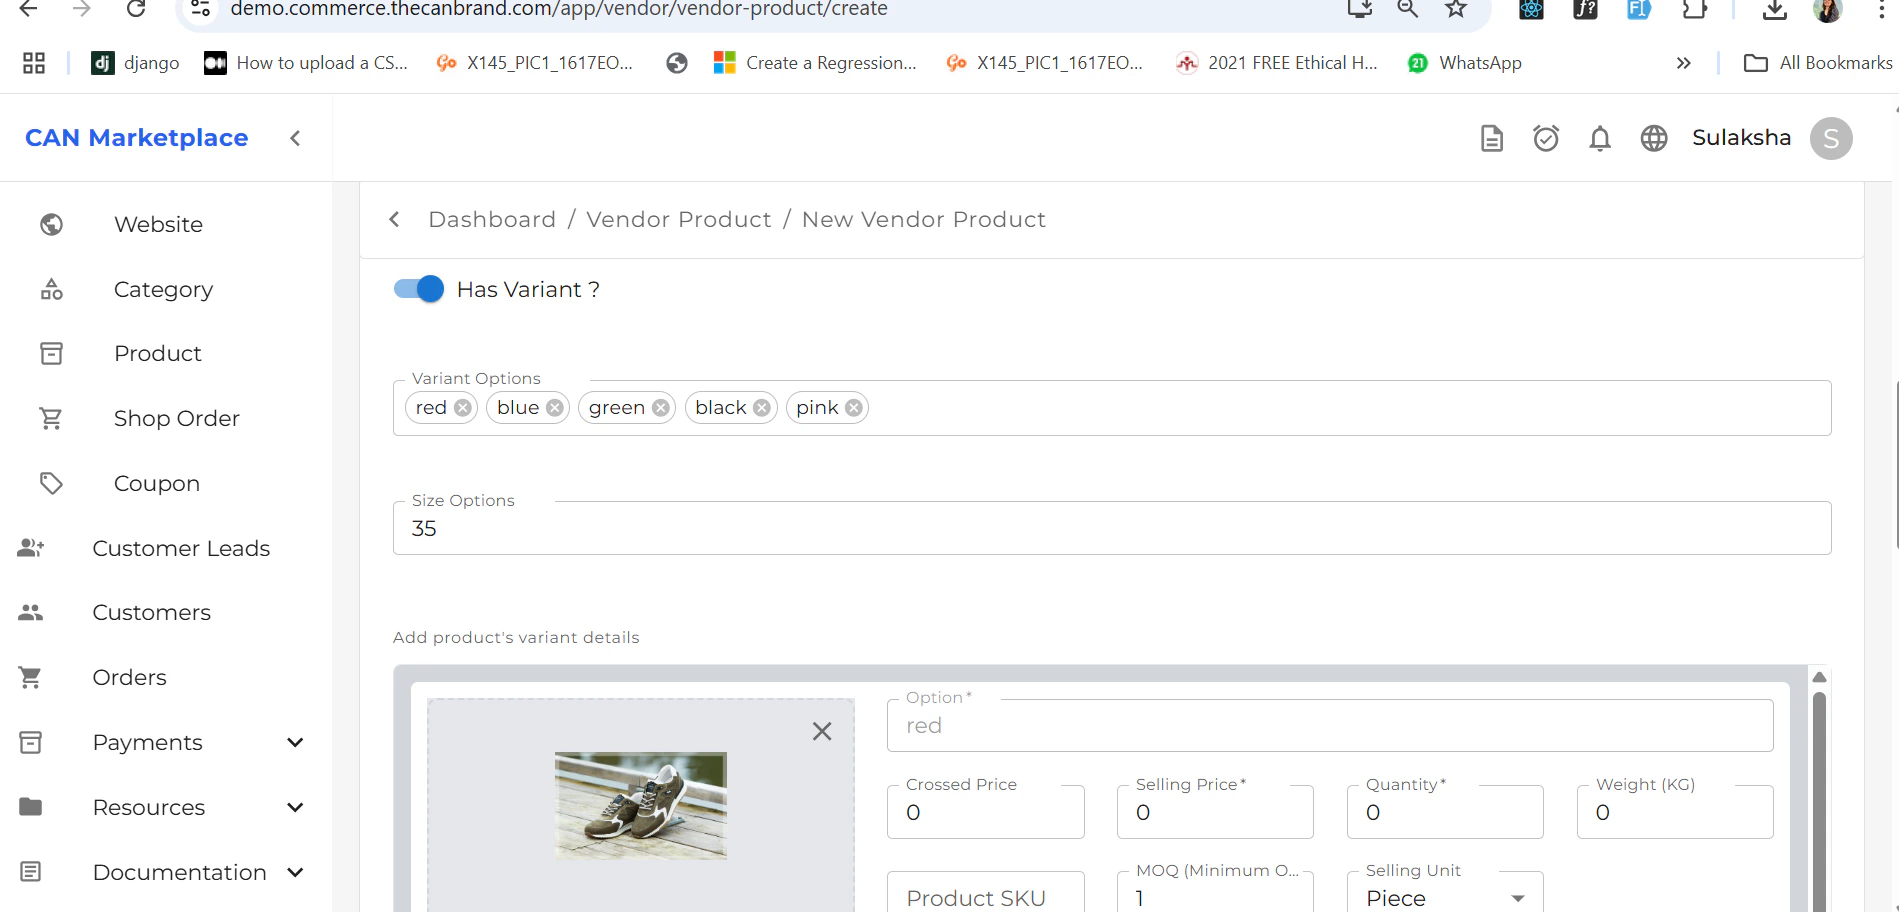
Task: Click the Crossed Price field
Action: [x=986, y=812]
